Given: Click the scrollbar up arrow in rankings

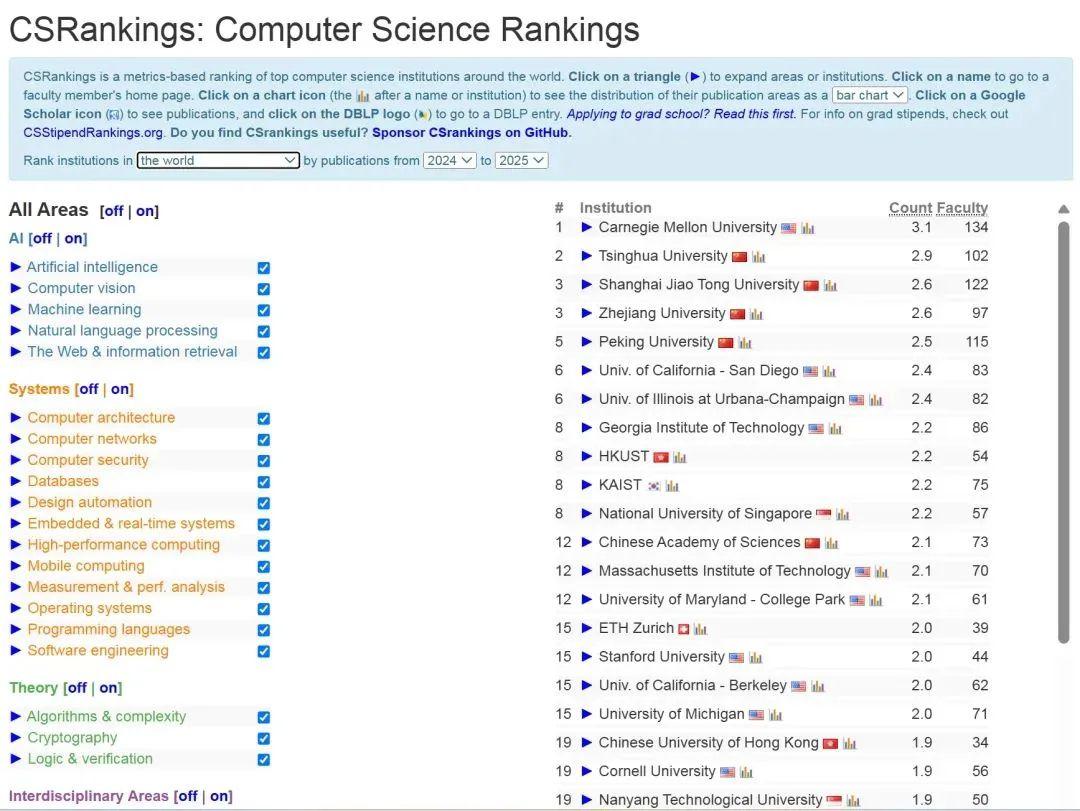Looking at the screenshot, I should point(1063,209).
